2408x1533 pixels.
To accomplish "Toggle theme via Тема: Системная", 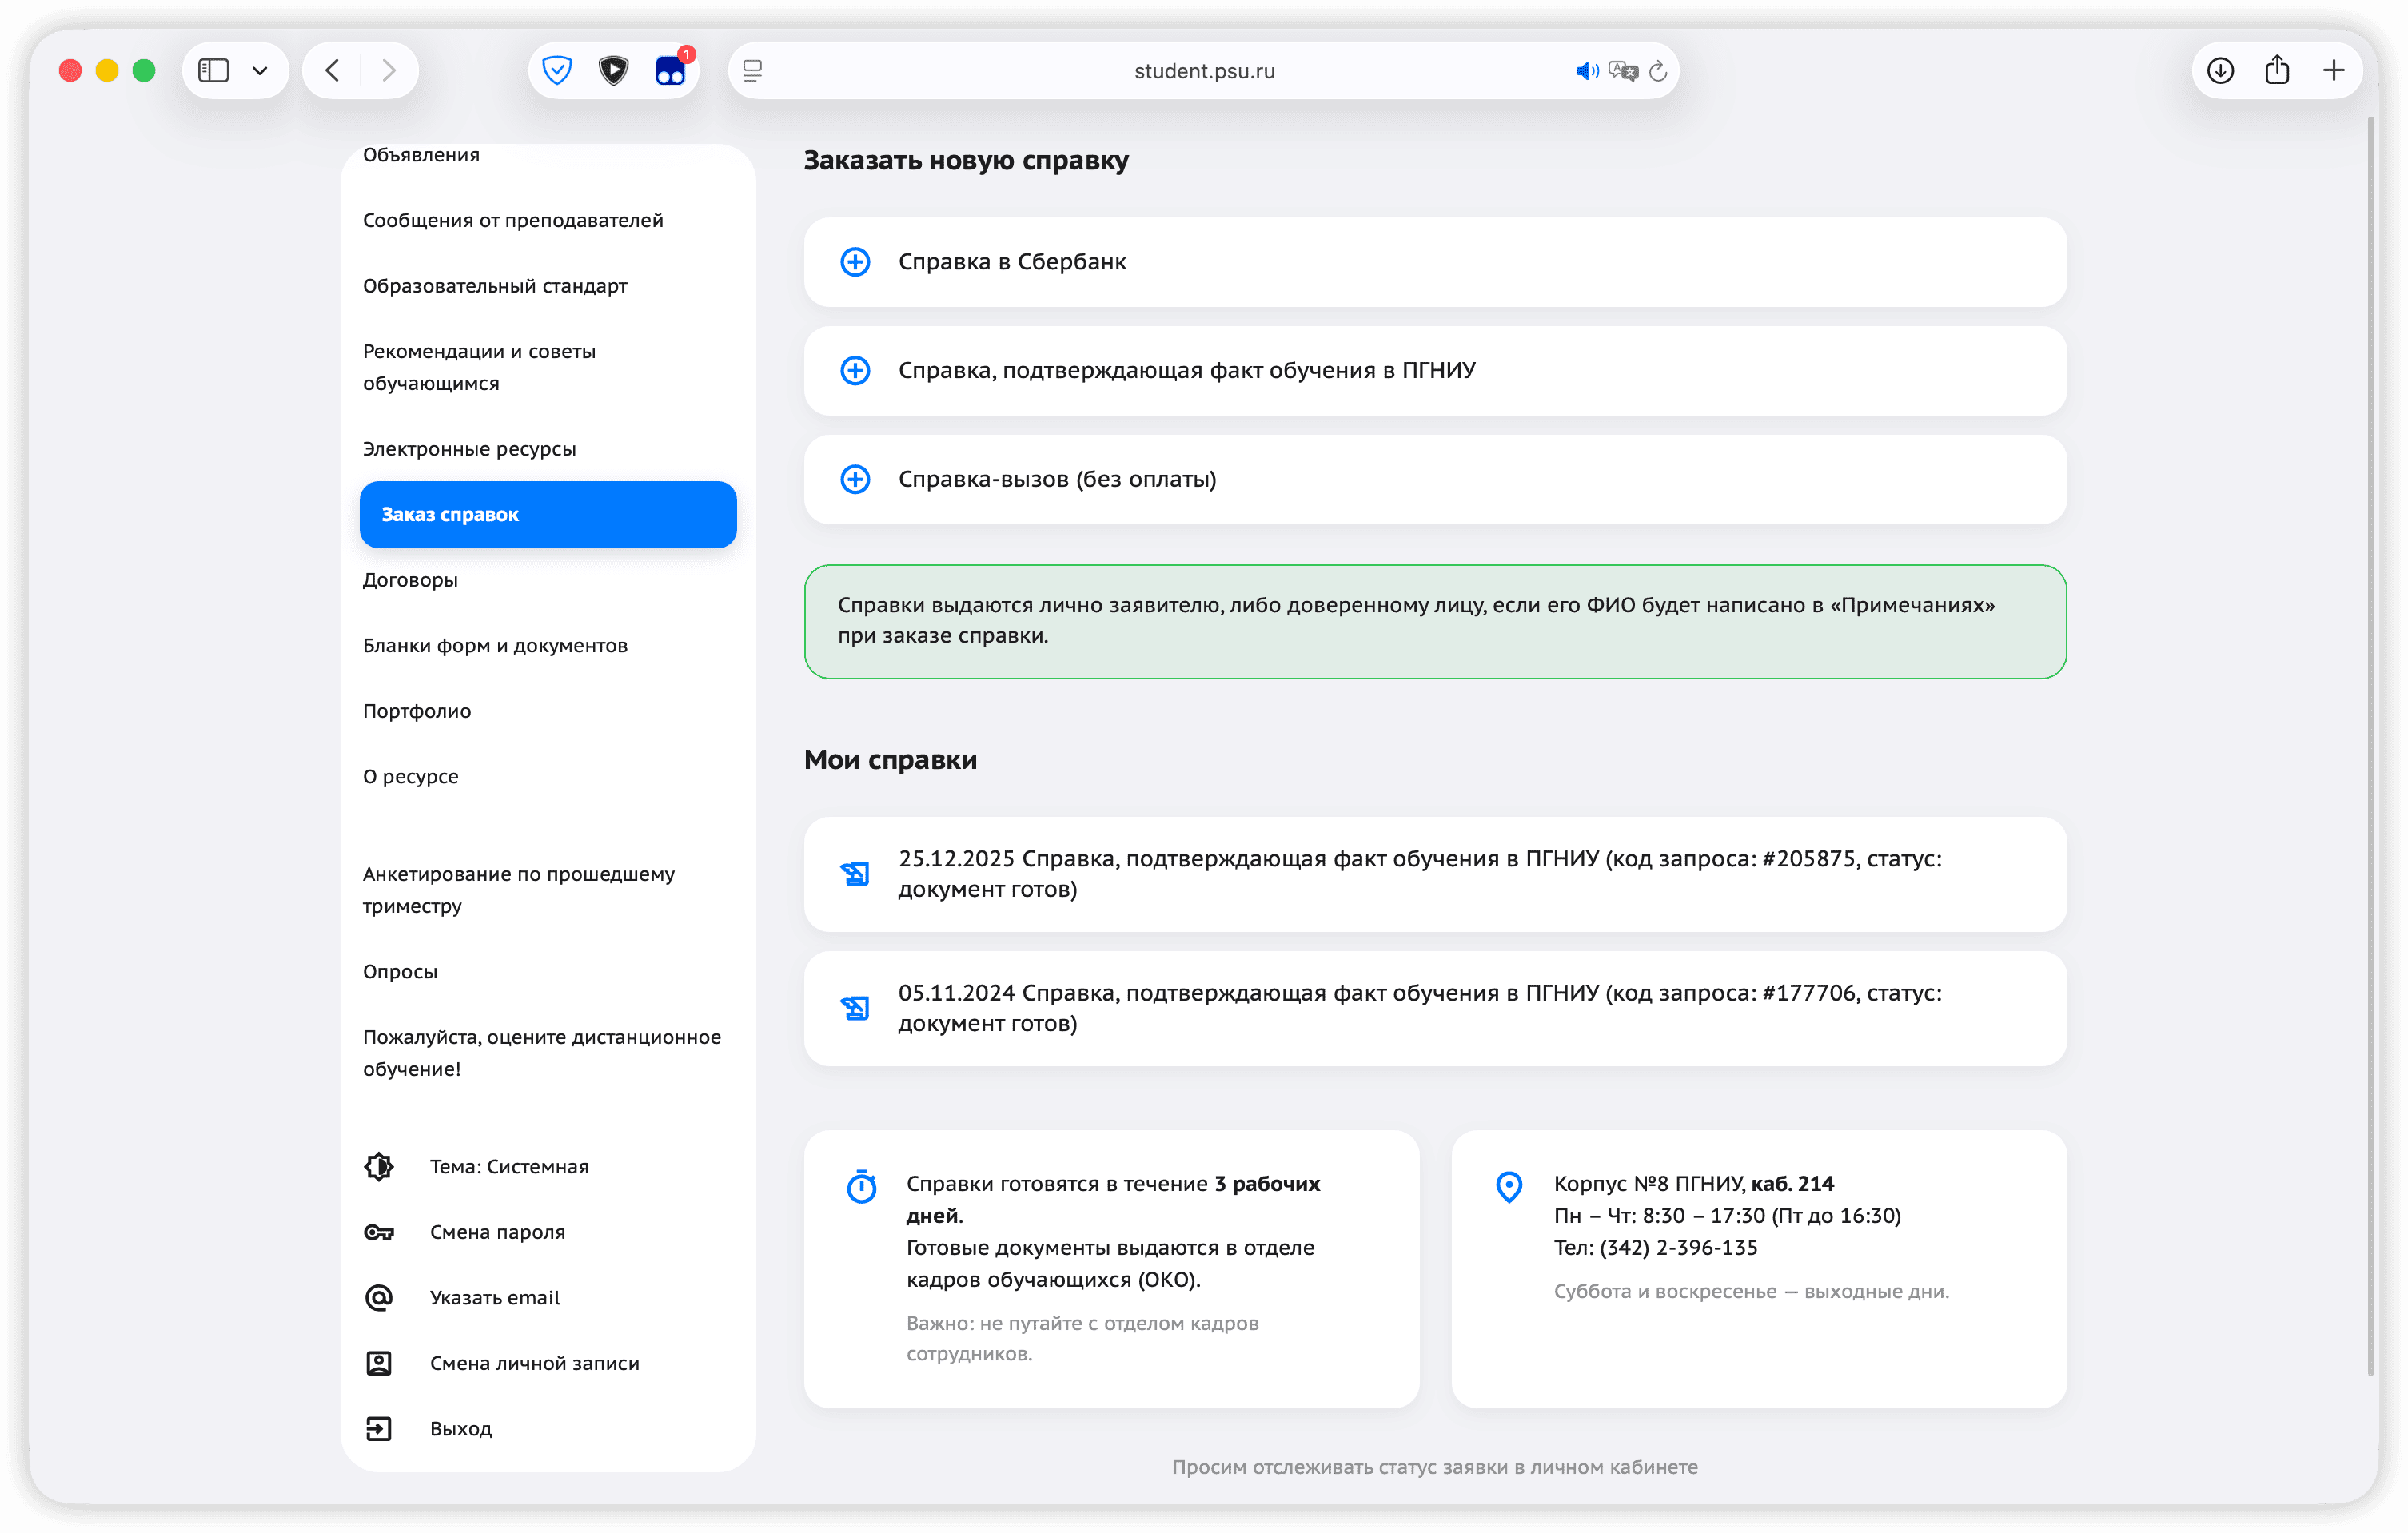I will point(509,1166).
